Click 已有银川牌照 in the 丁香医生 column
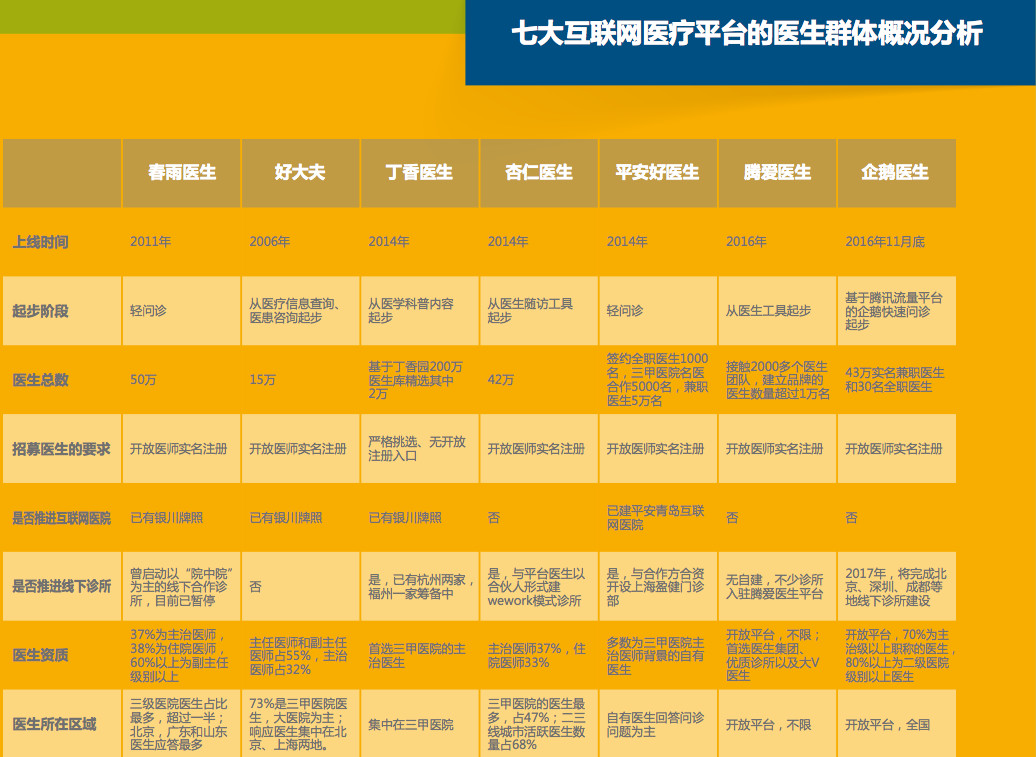Image resolution: width=1036 pixels, height=757 pixels. click(x=405, y=518)
